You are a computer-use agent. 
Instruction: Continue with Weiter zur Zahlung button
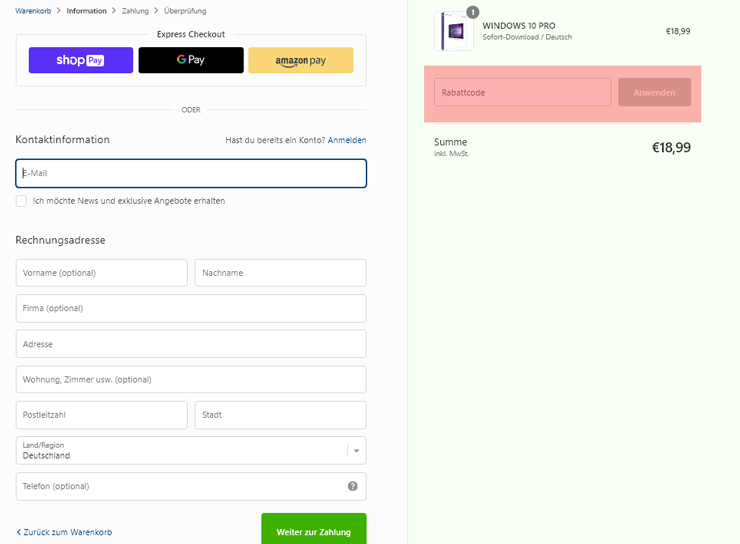point(314,530)
